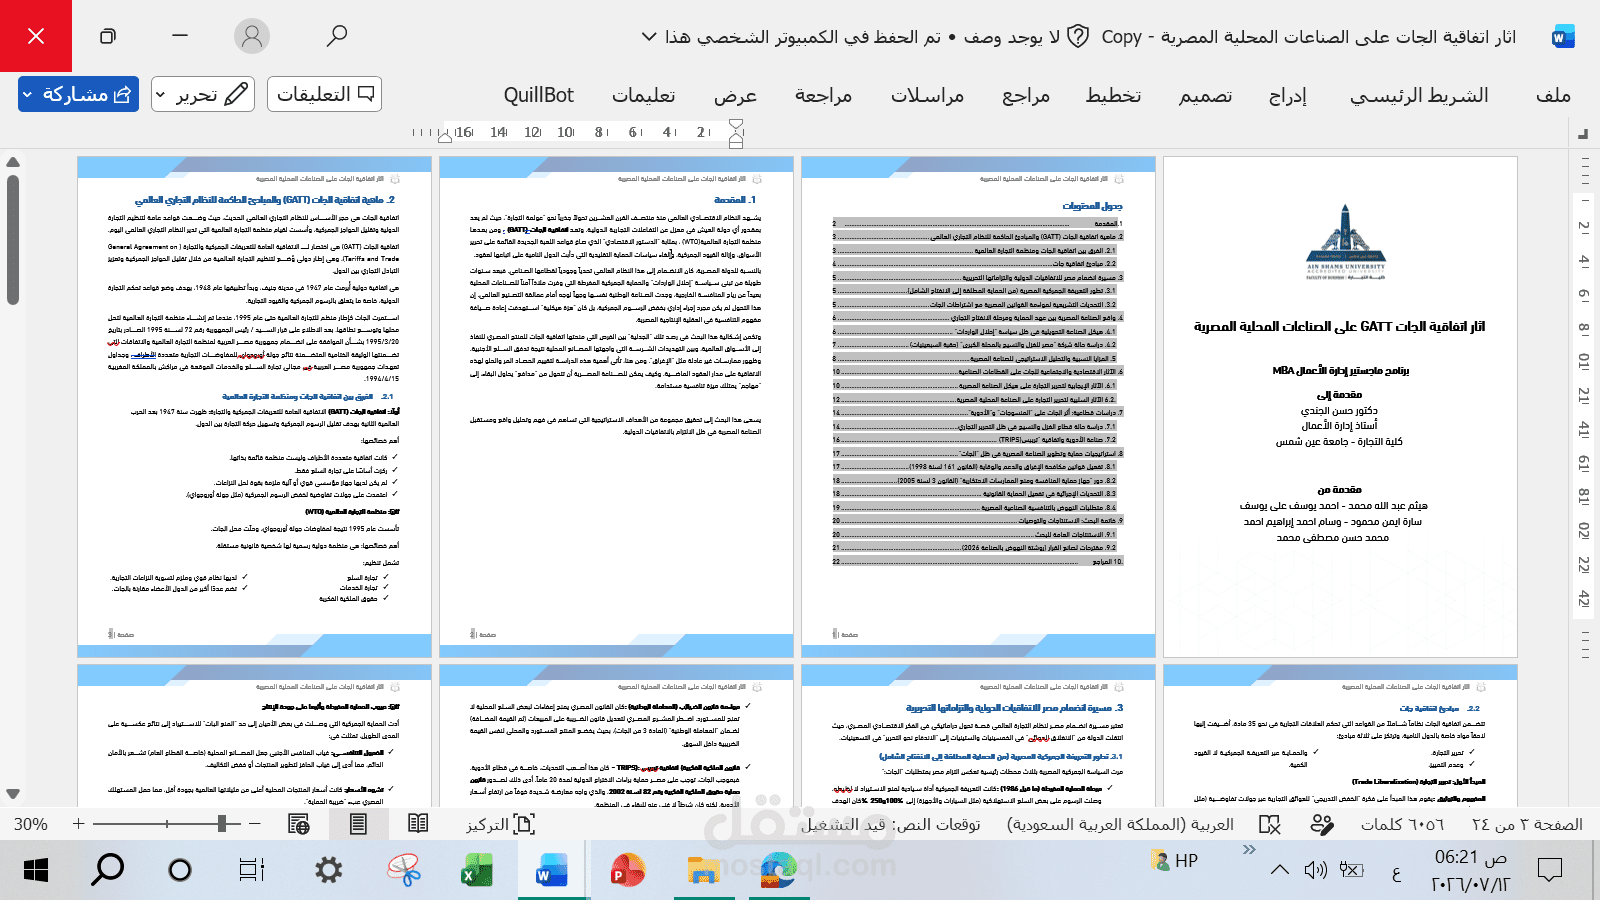The height and width of the screenshot is (900, 1600).
Task: Open the ملف File tab
Action: pos(1553,95)
